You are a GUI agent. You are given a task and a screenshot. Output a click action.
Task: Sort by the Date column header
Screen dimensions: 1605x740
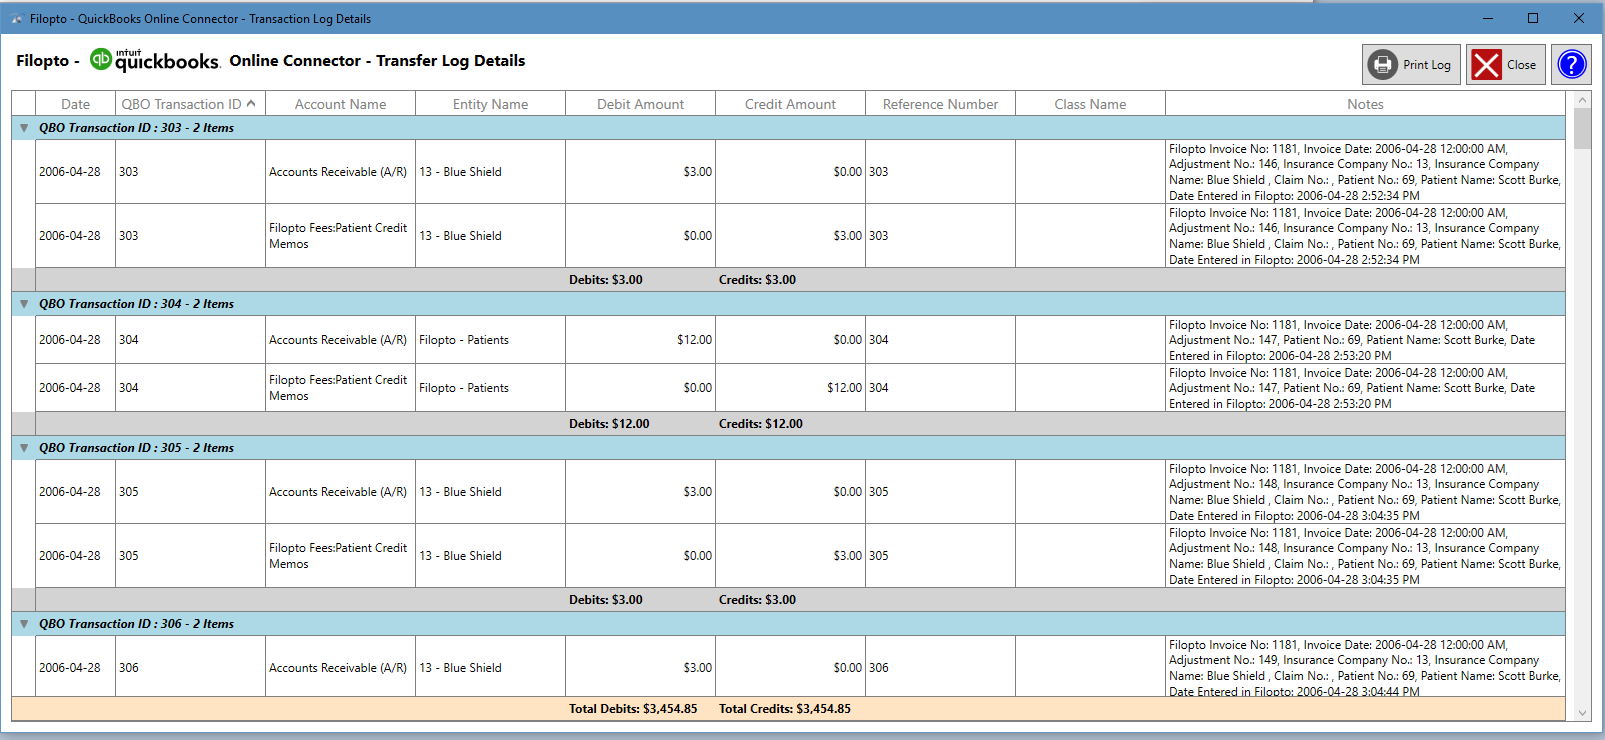[75, 104]
